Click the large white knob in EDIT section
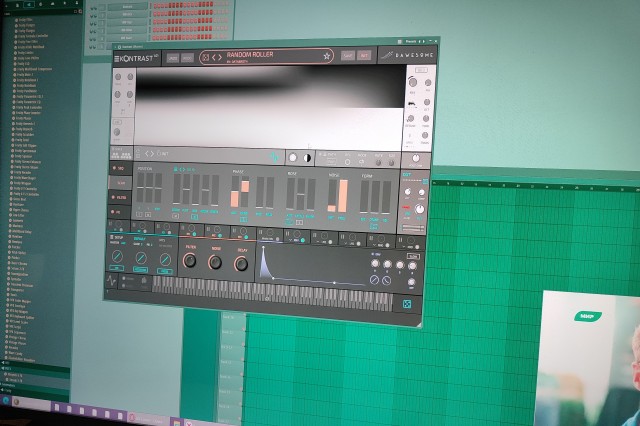Image resolution: width=640 pixels, height=426 pixels. (419, 209)
